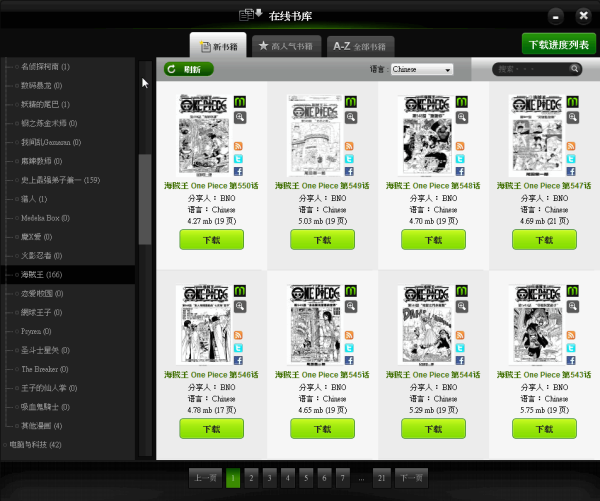Image resolution: width=600 pixels, height=501 pixels.
Task: Select 火影忍者 (0) category
Action: 41,256
